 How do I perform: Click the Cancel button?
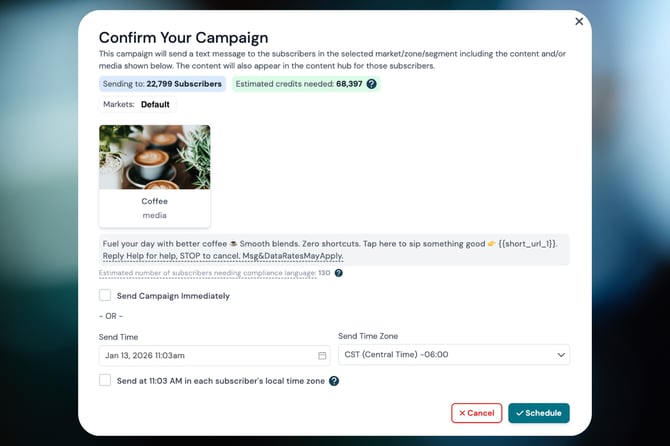pyautogui.click(x=476, y=413)
